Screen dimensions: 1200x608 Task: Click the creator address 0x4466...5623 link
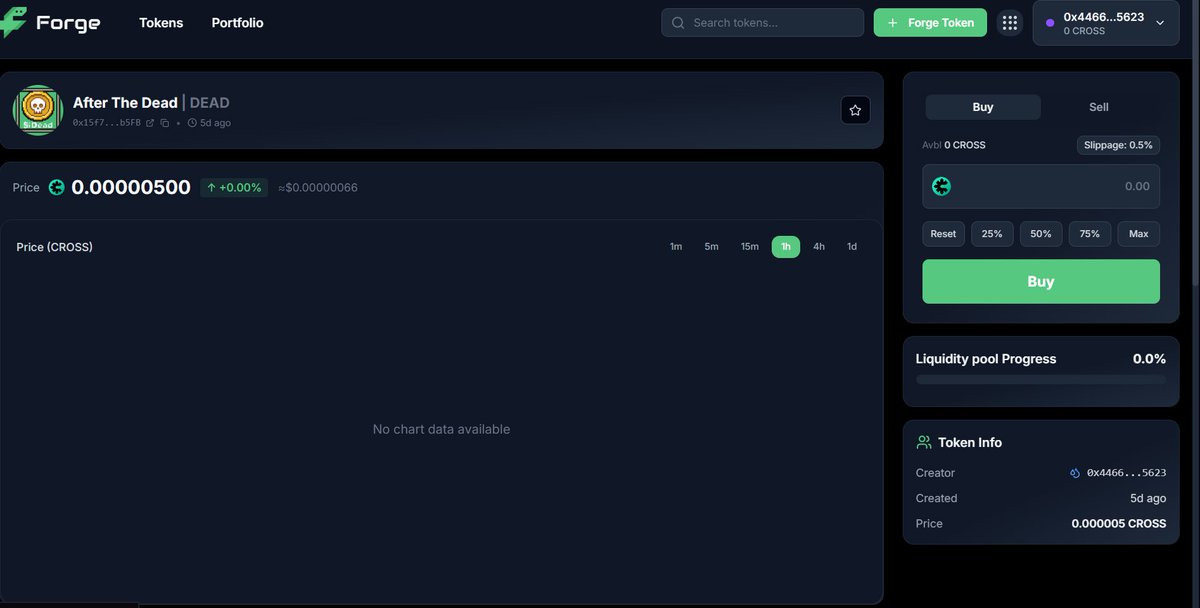[x=1126, y=473]
